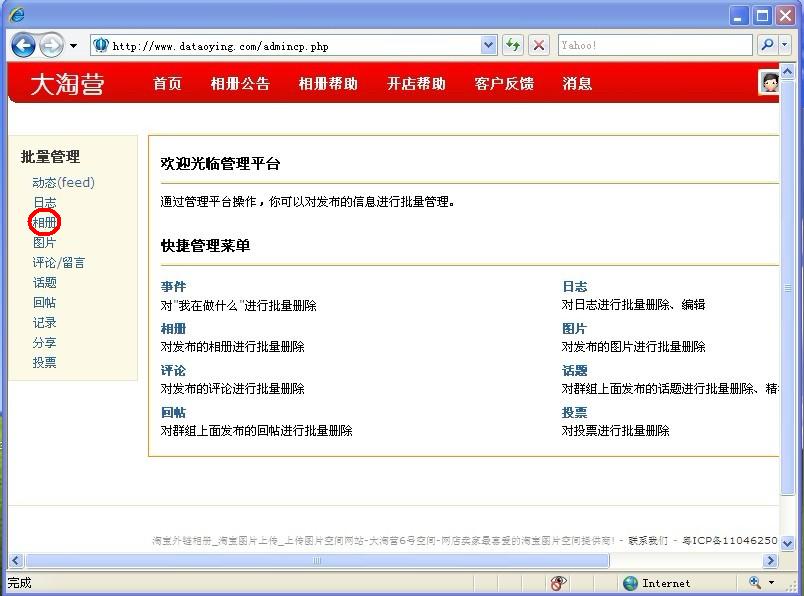Select 话题 in the 批量管理 sidebar
Viewport: 804px width, 596px height.
click(x=45, y=283)
